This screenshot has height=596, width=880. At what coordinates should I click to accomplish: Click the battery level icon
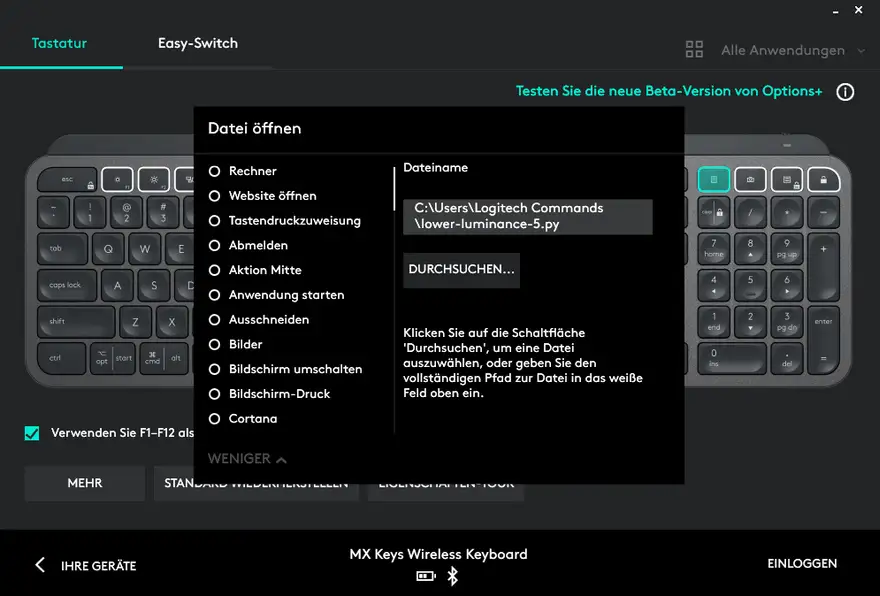tap(426, 576)
